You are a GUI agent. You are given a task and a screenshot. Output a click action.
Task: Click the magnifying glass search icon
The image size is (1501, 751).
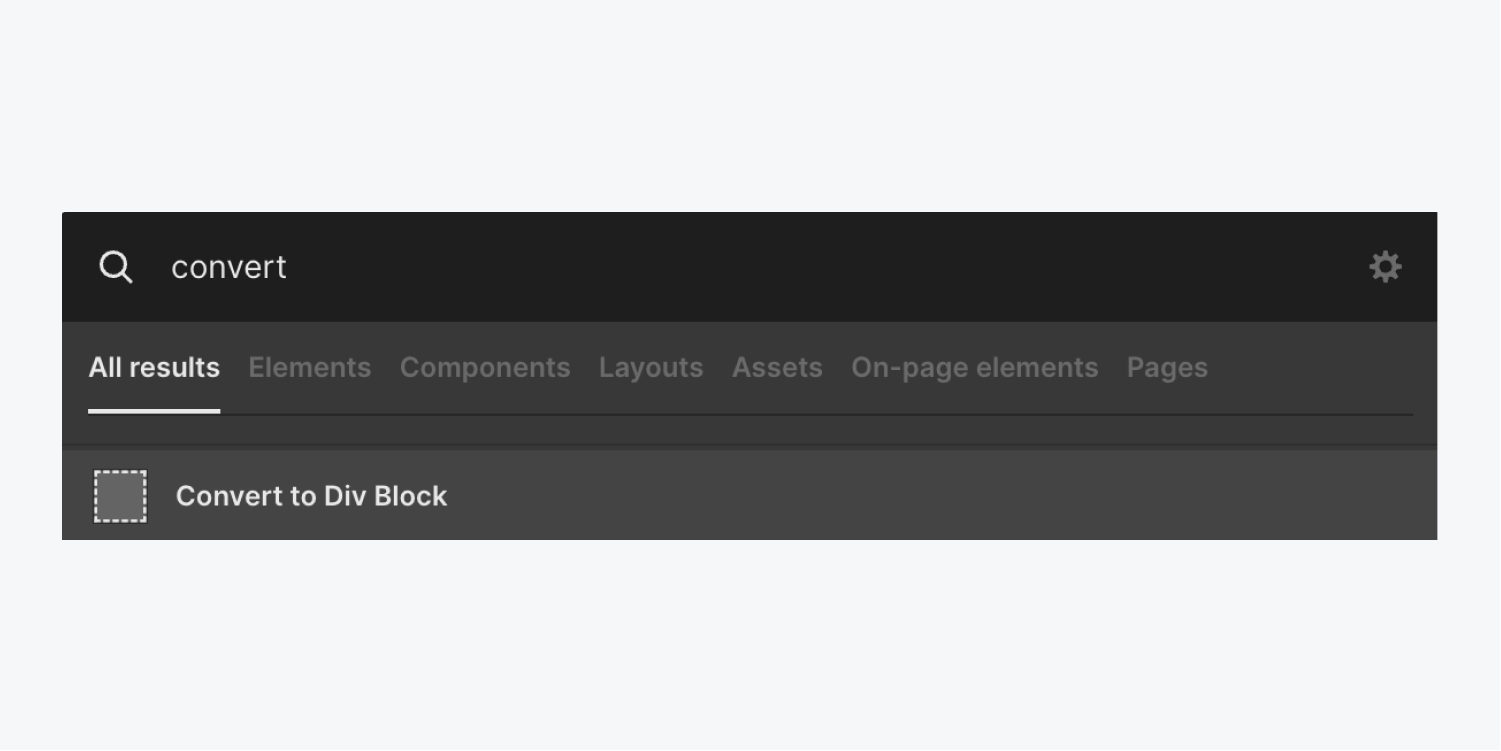click(116, 267)
